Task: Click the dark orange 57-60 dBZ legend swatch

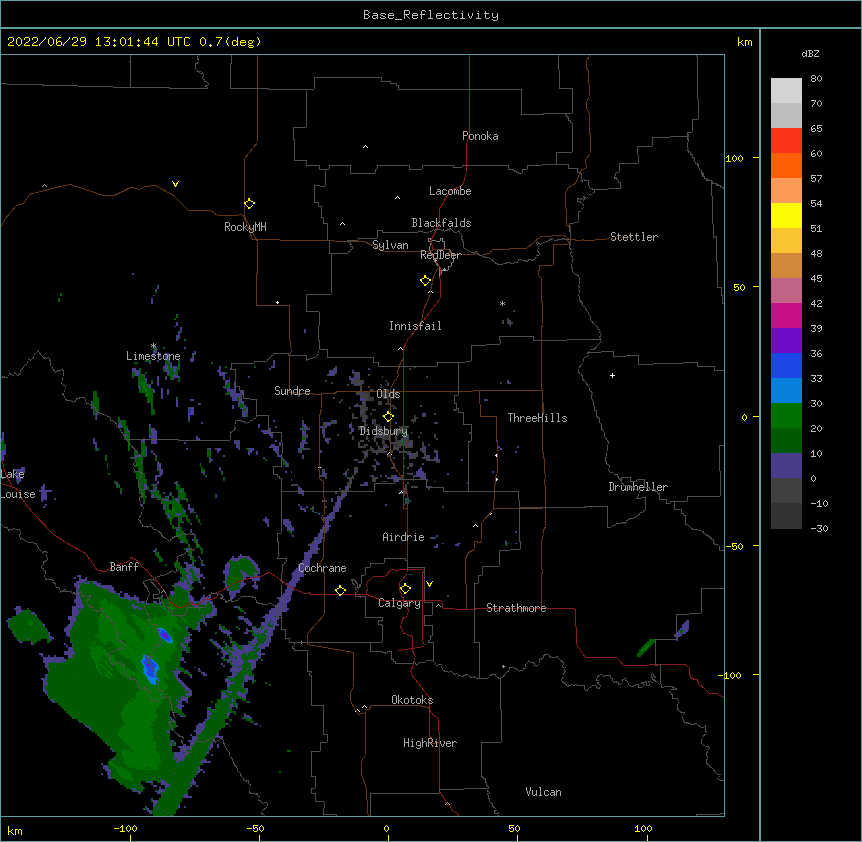Action: 786,165
